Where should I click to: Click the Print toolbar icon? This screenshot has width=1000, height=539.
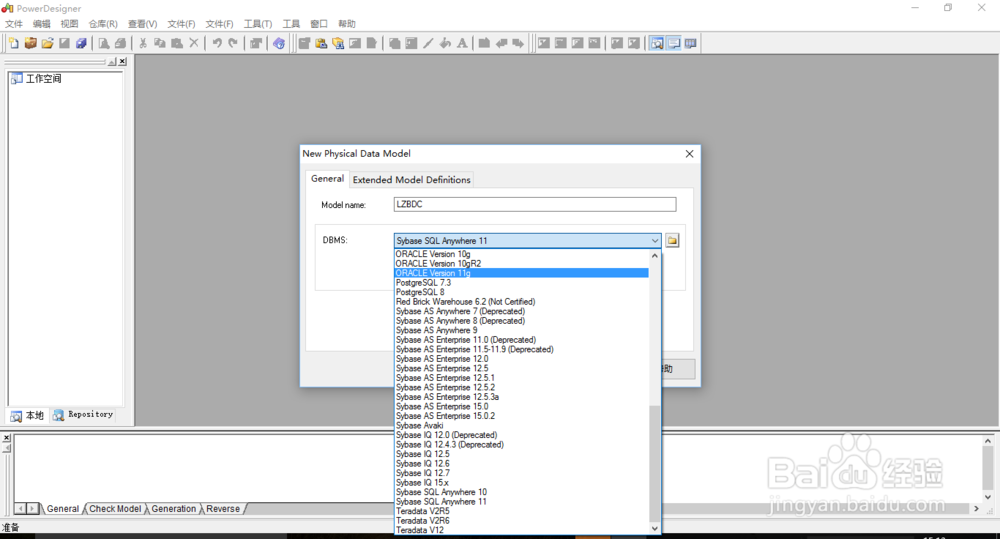[x=120, y=43]
